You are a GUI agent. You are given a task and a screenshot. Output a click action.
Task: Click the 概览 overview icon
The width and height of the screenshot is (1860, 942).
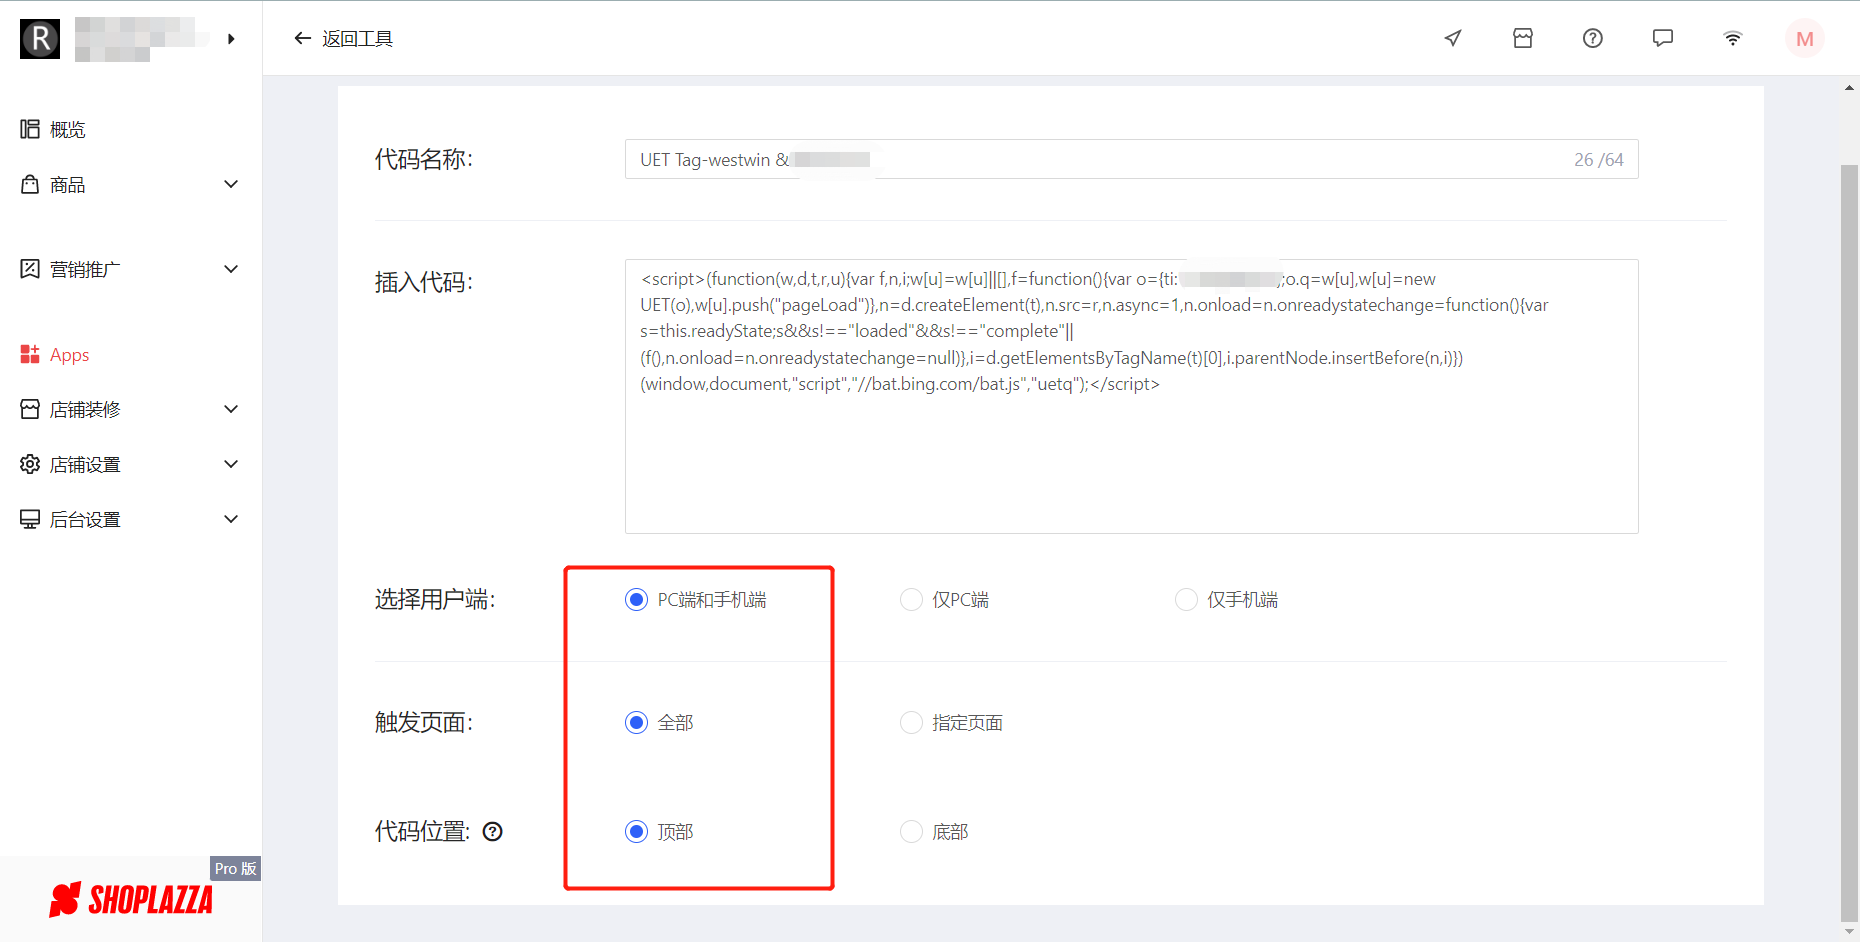30,129
